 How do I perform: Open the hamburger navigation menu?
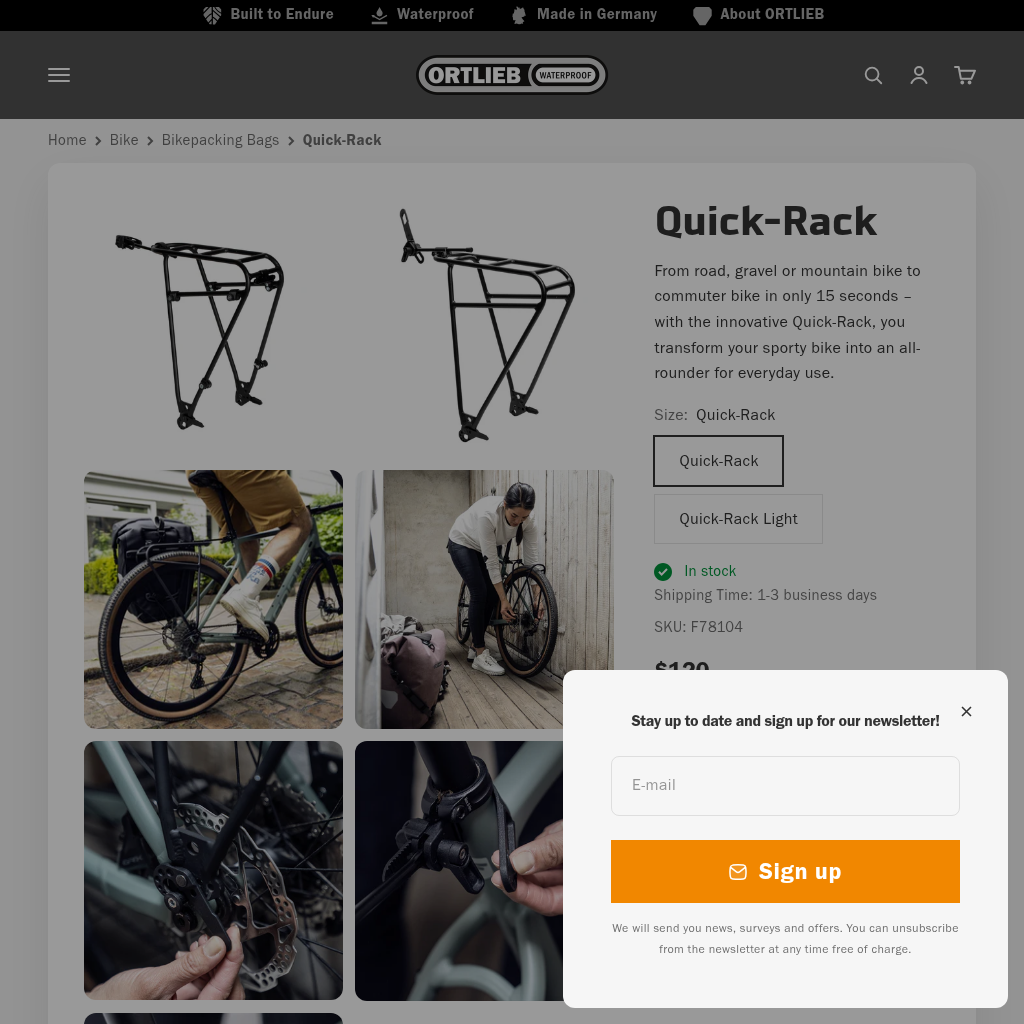(59, 75)
